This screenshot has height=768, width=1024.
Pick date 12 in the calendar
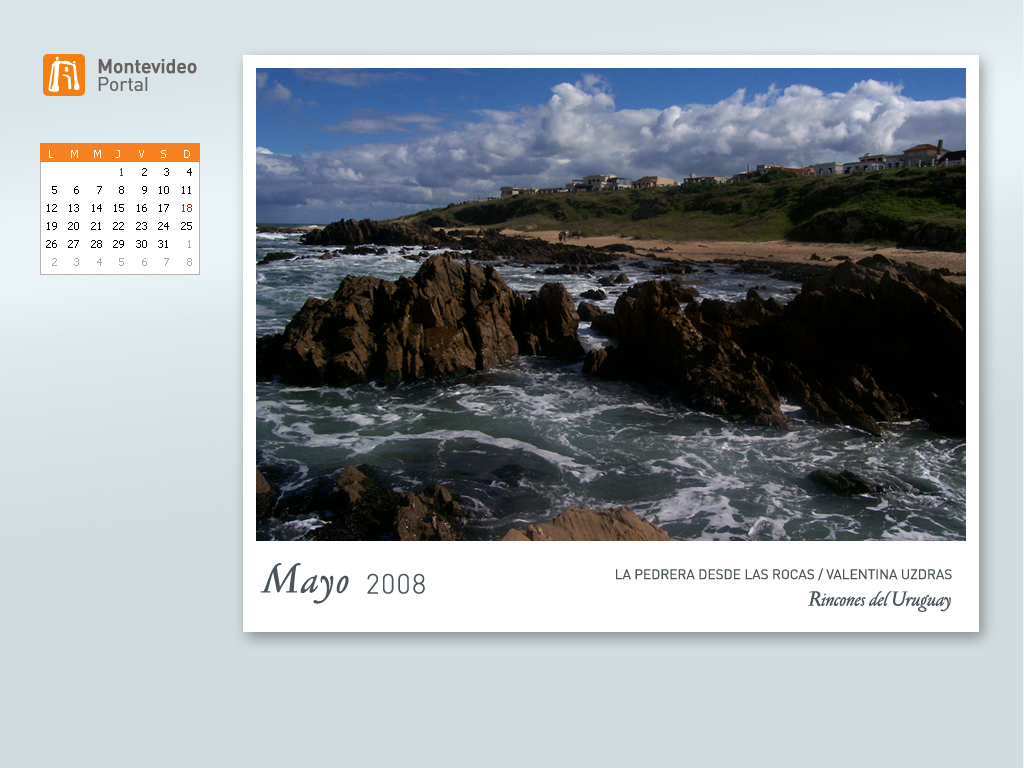(x=52, y=208)
